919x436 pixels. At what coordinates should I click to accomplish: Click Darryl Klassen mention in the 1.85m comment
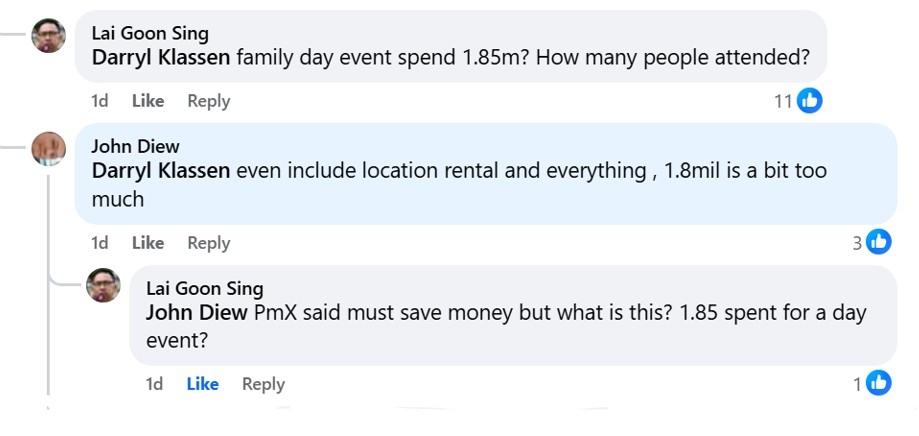161,57
